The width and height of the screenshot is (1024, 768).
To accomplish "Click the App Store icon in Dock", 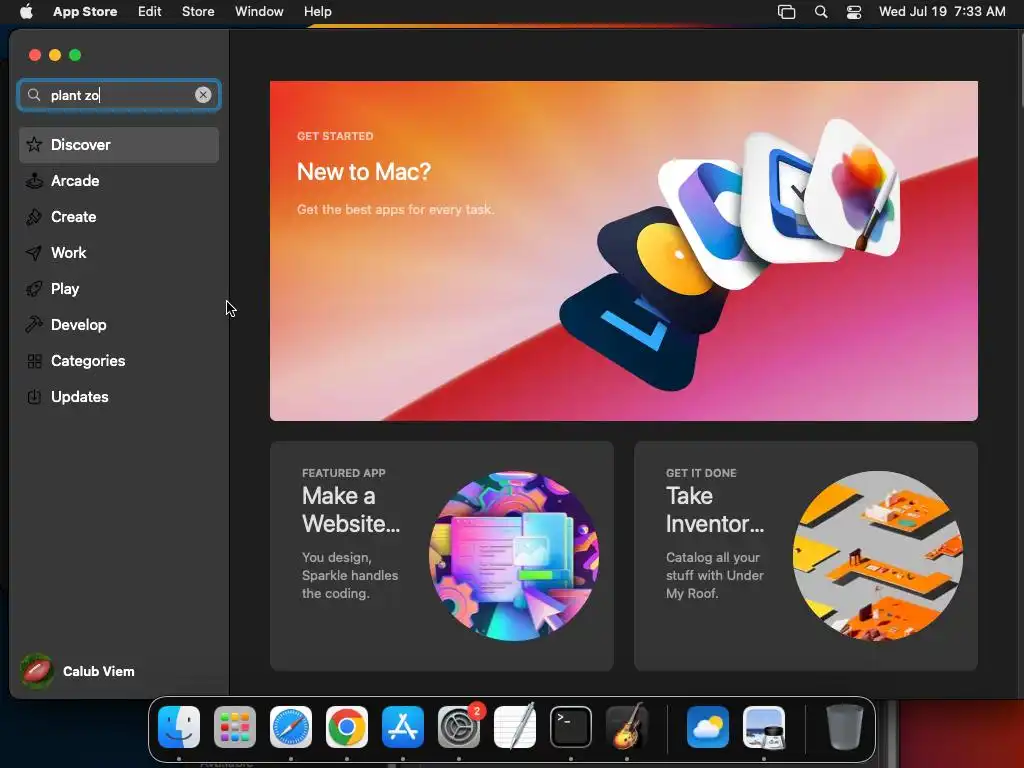I will [403, 727].
